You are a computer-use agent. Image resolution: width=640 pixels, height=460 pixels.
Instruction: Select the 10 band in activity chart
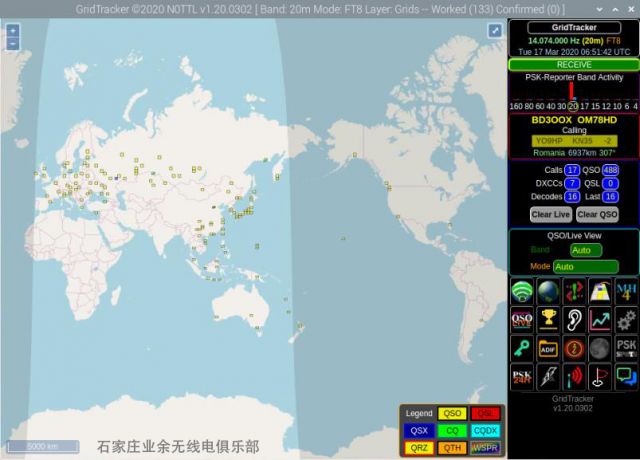coord(617,106)
